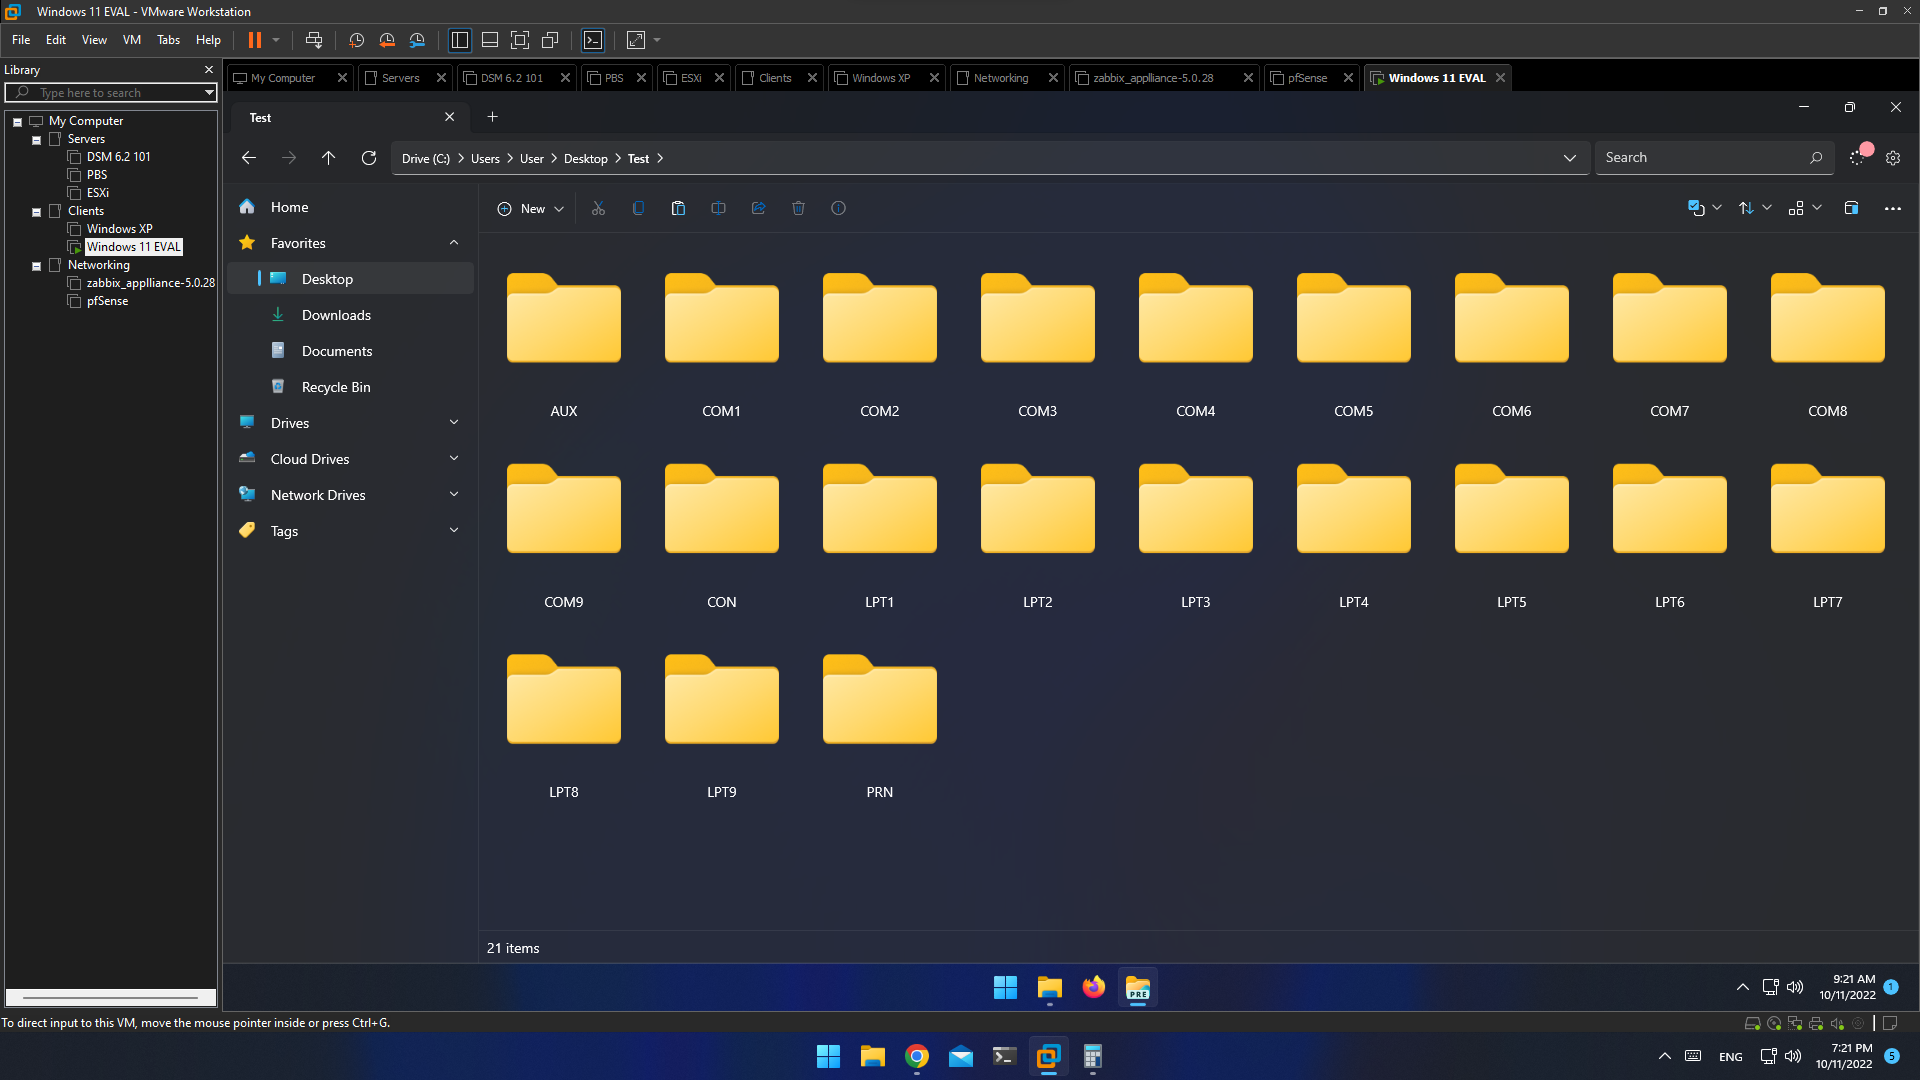Switch to the Windows XP VM tab
Viewport: 1920px width, 1080px height.
point(880,77)
